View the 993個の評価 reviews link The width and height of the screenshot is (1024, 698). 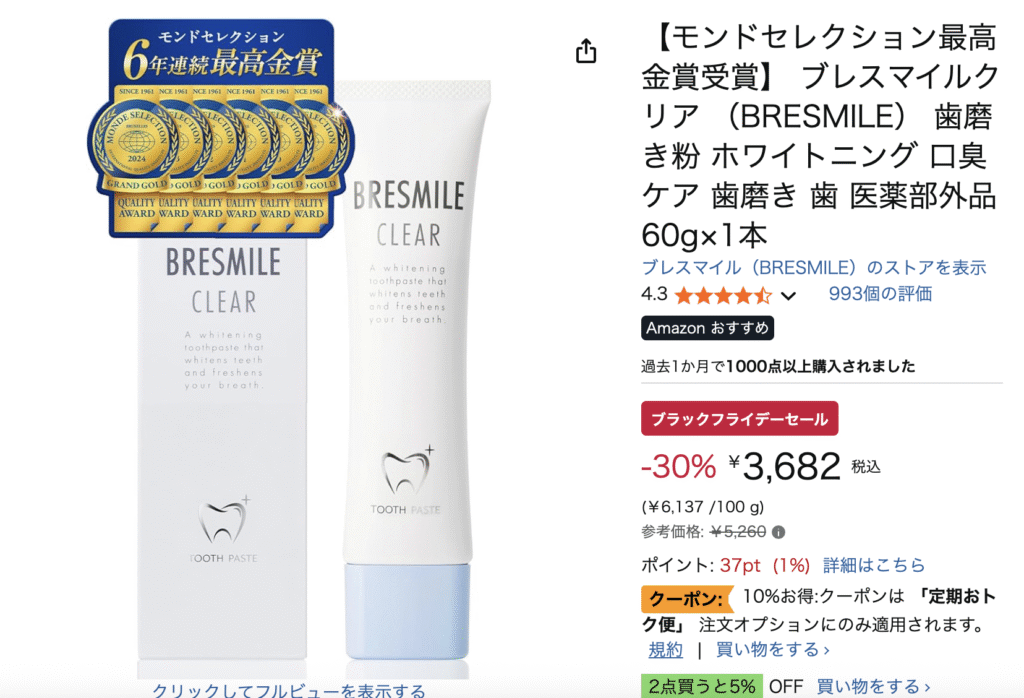click(x=880, y=294)
